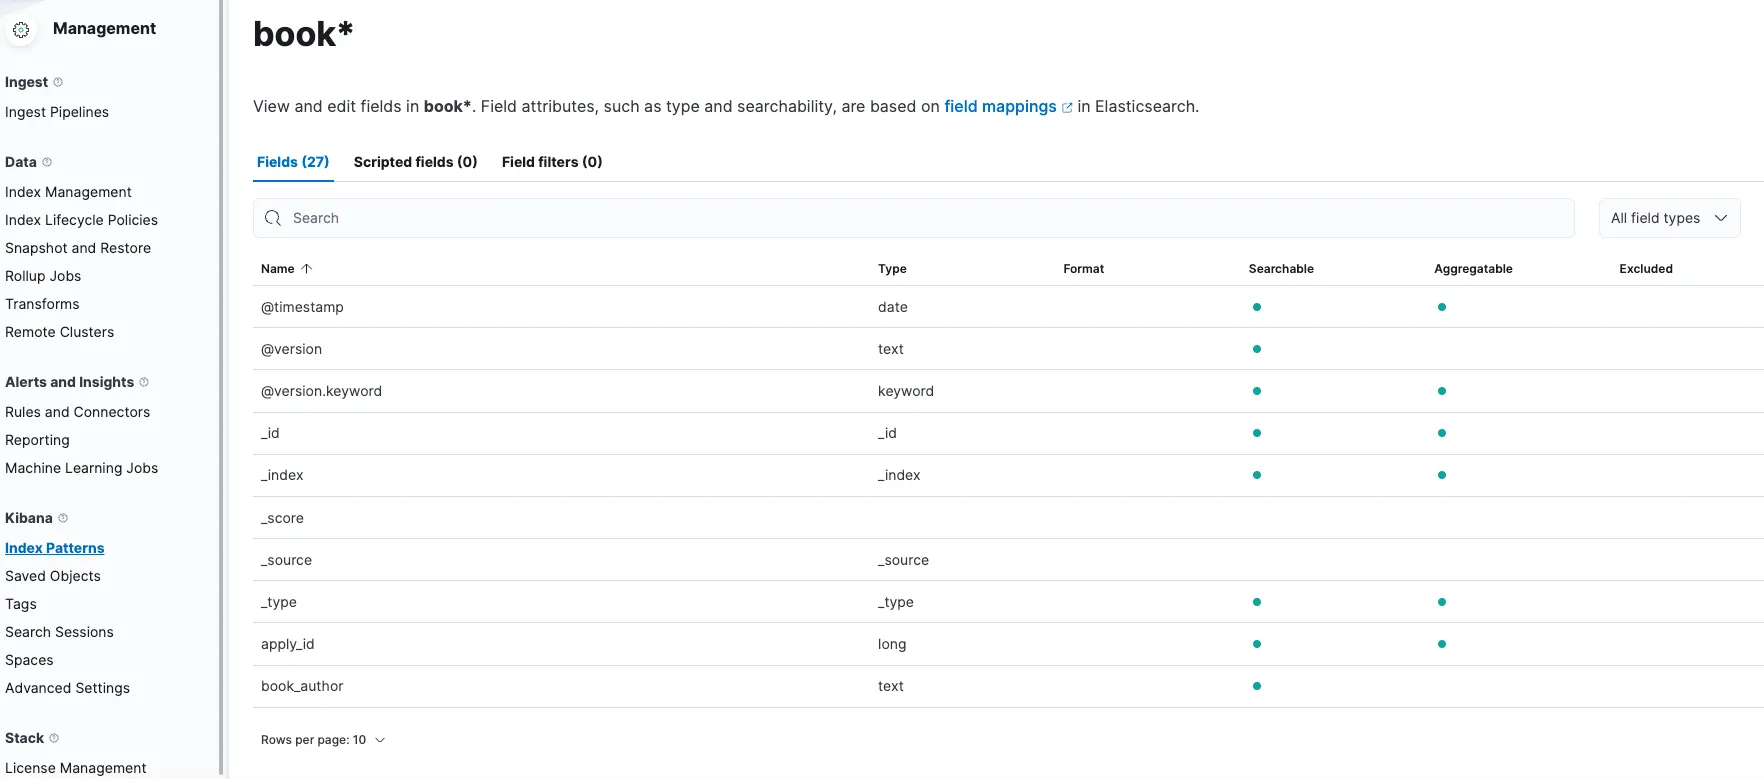Open the Field filters tab
1764x779 pixels.
552,162
